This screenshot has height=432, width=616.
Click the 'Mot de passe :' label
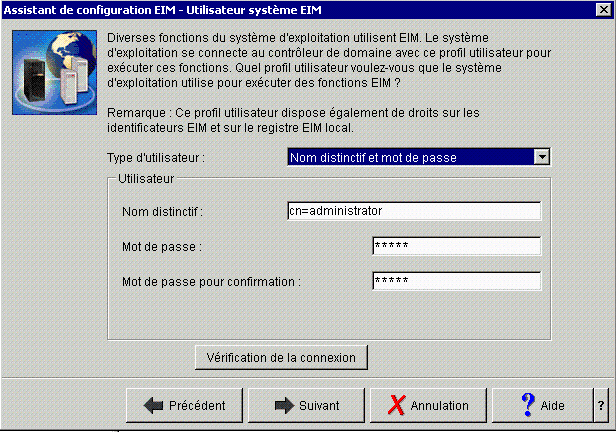(x=162, y=247)
